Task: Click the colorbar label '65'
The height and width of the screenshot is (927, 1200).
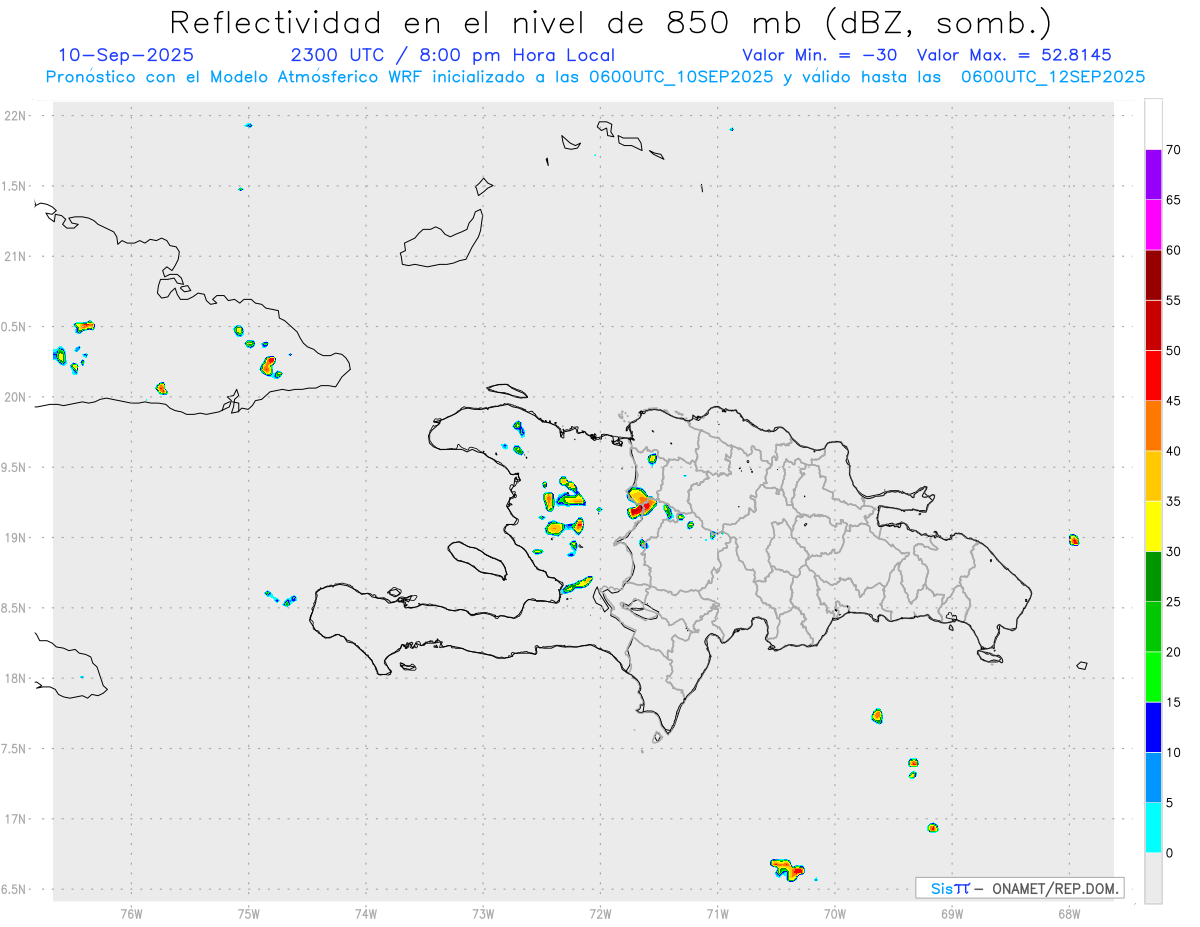Action: click(x=1173, y=200)
